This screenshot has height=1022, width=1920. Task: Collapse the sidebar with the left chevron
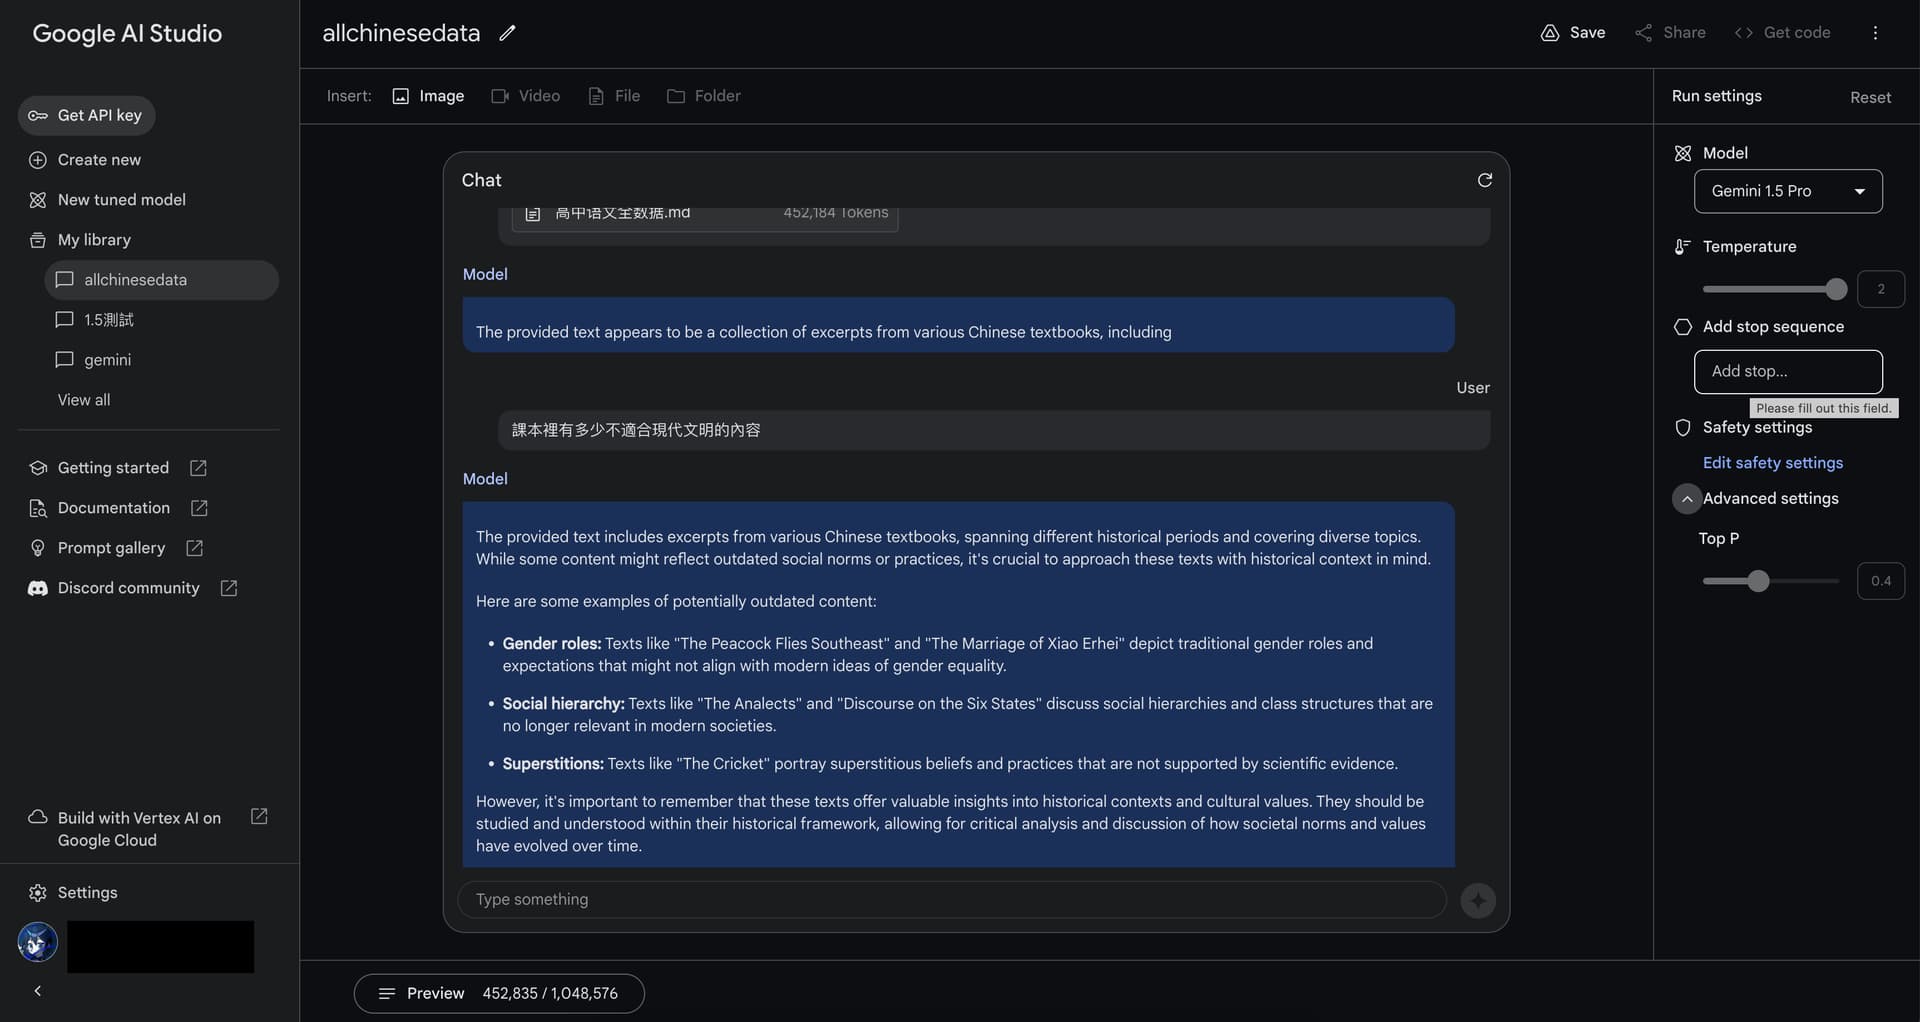pyautogui.click(x=38, y=991)
